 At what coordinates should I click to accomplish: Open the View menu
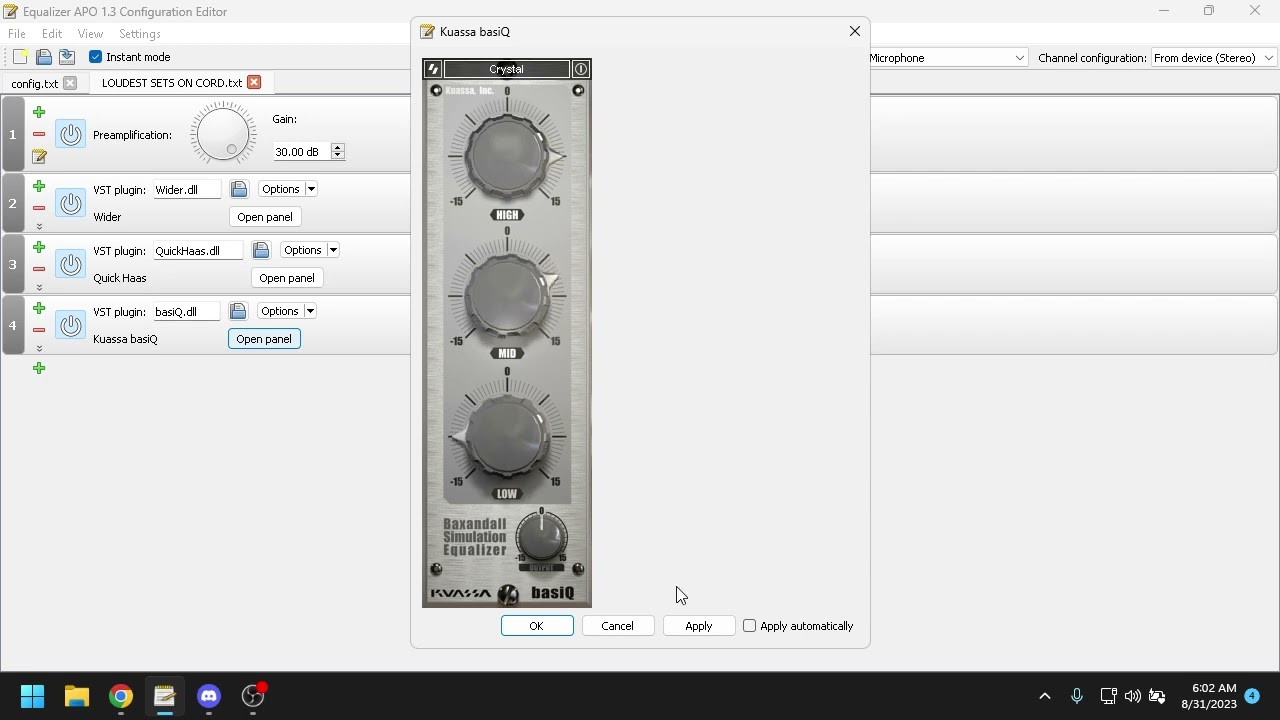click(x=90, y=34)
